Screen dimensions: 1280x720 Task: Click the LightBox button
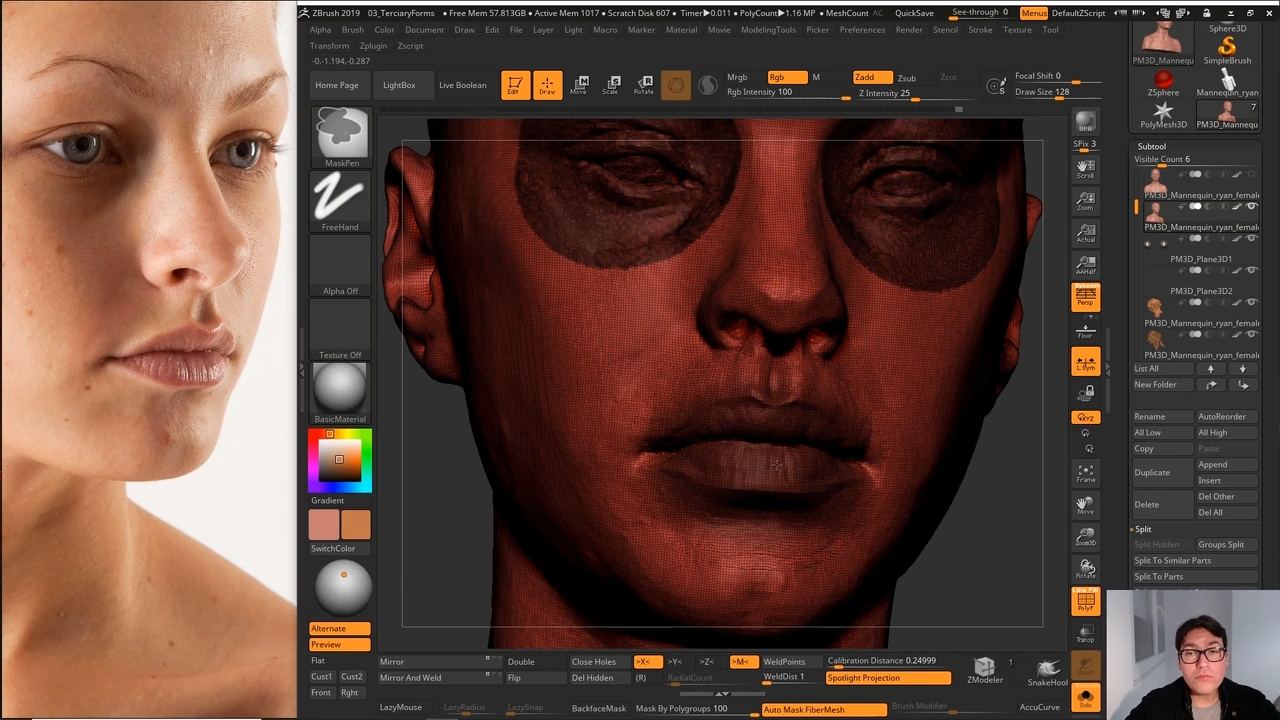tap(398, 85)
